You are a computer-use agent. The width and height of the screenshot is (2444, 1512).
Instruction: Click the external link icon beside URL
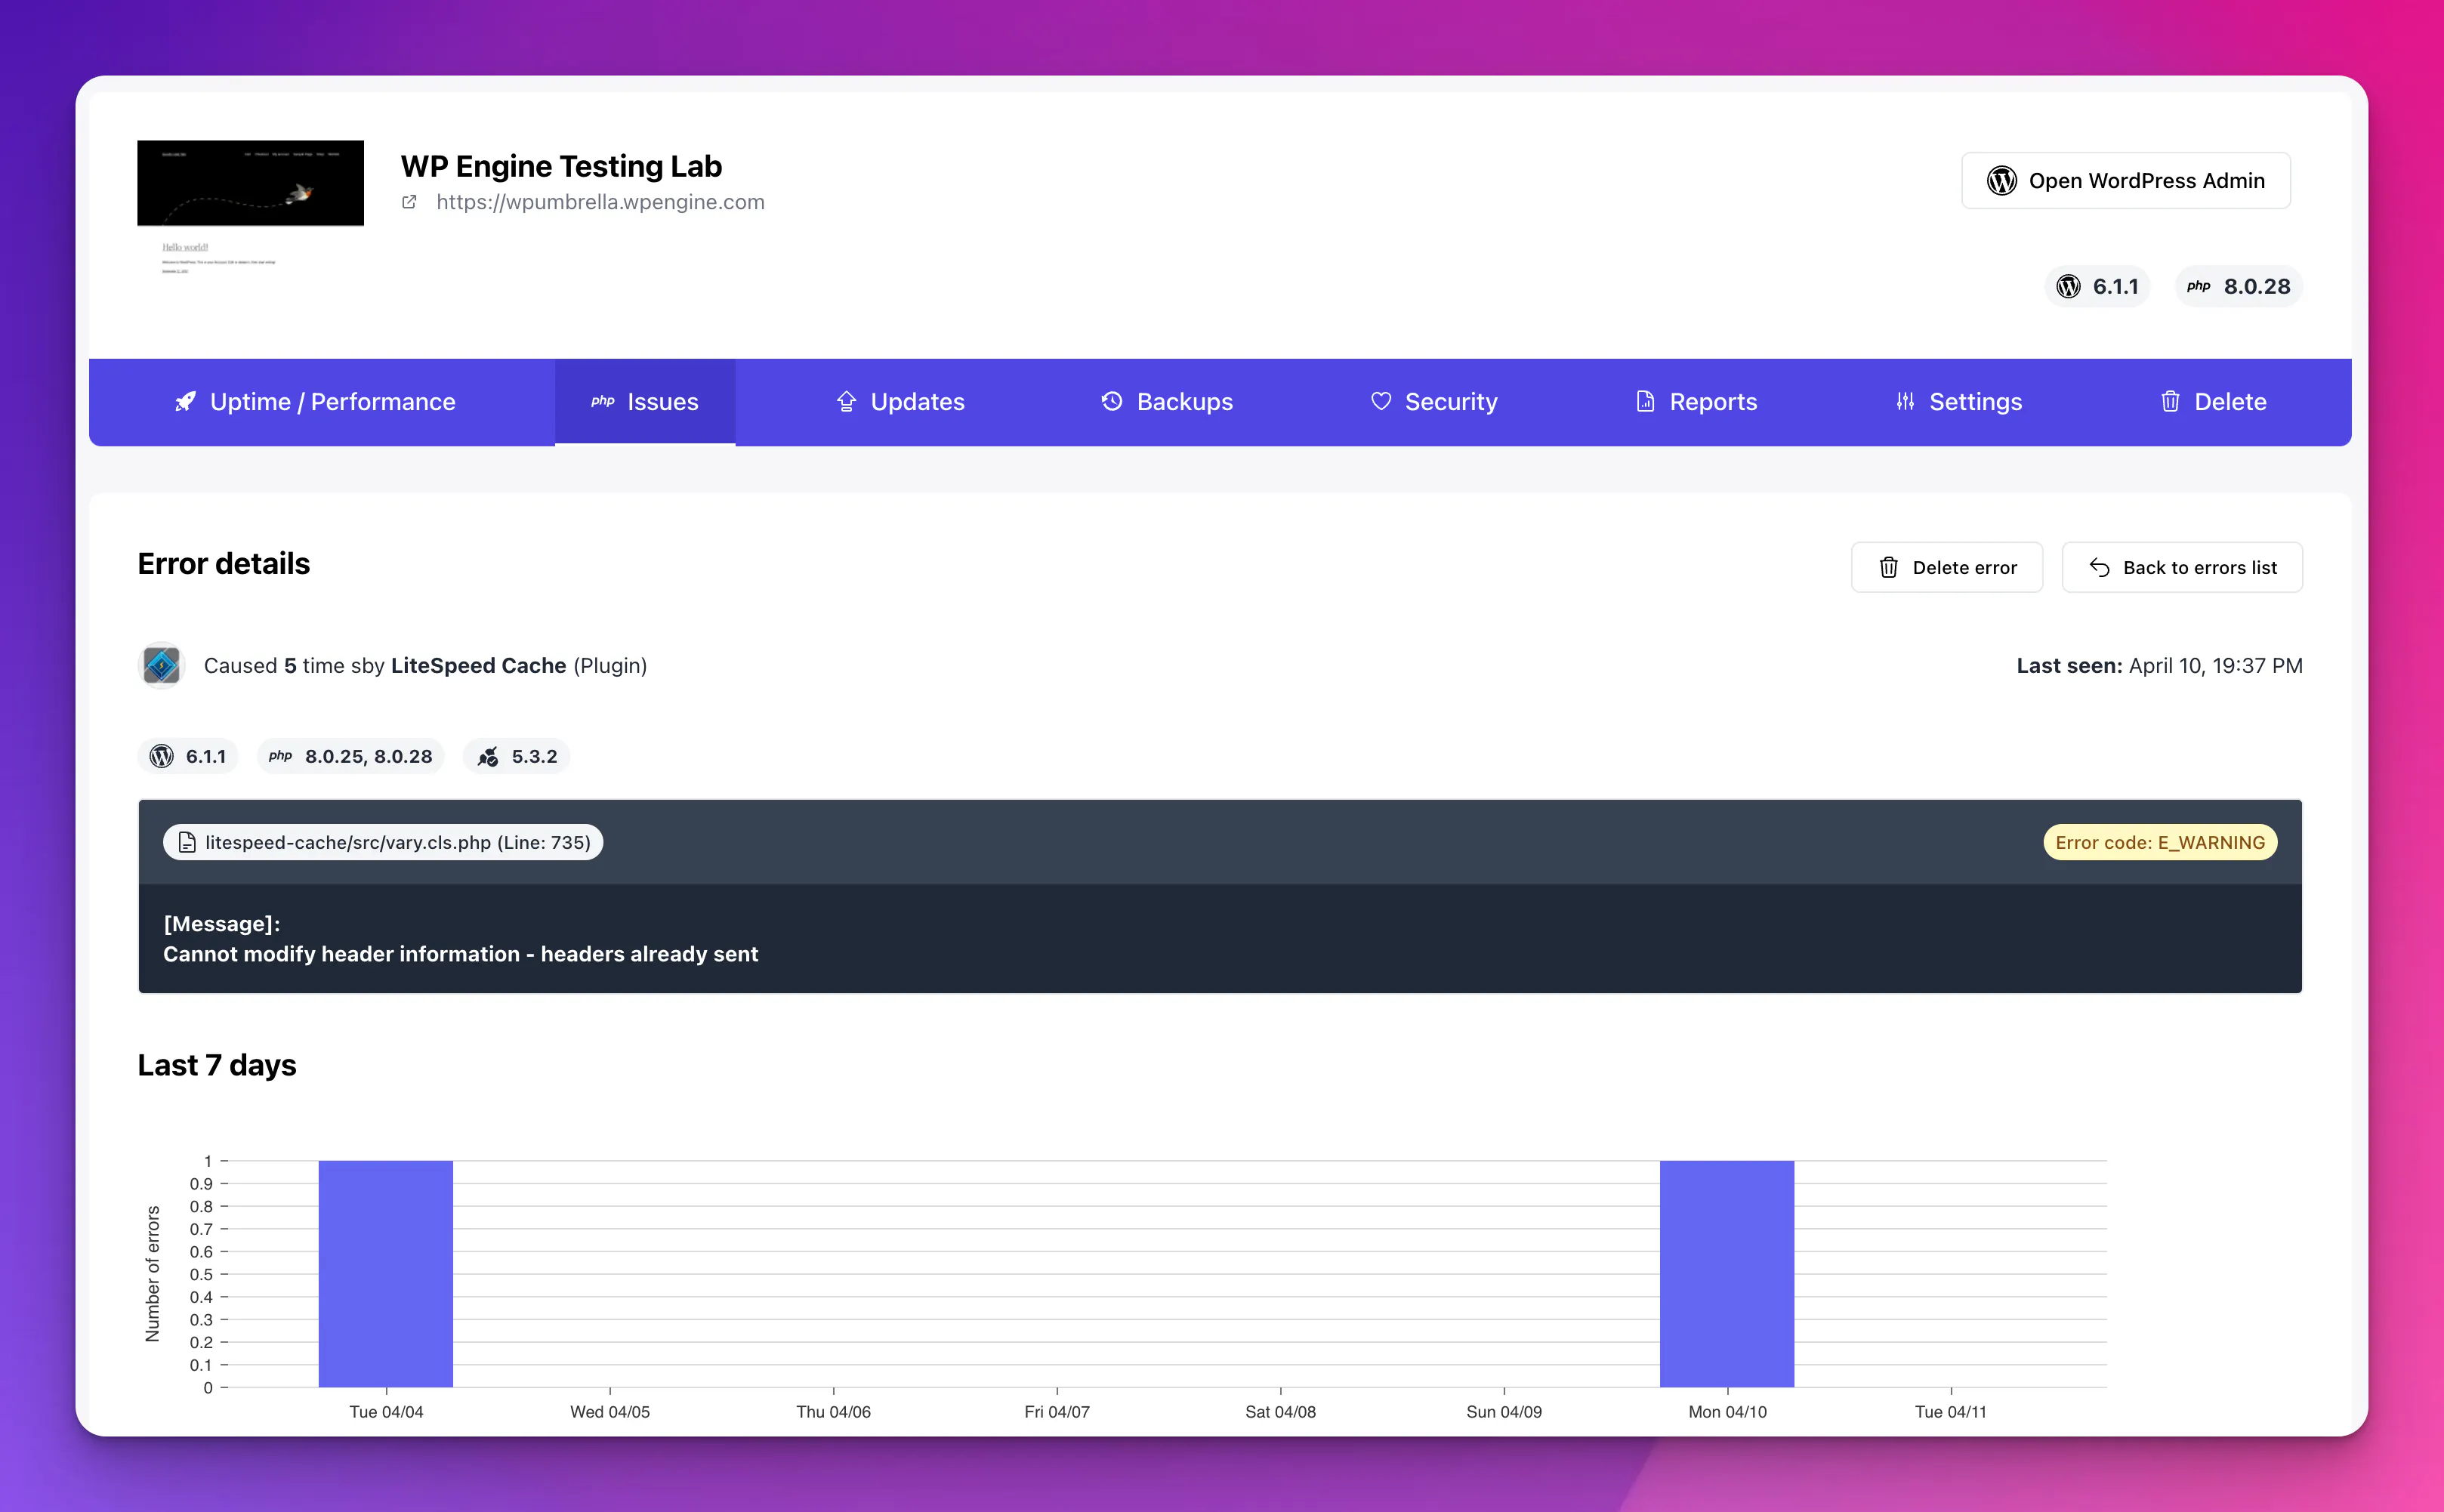409,202
